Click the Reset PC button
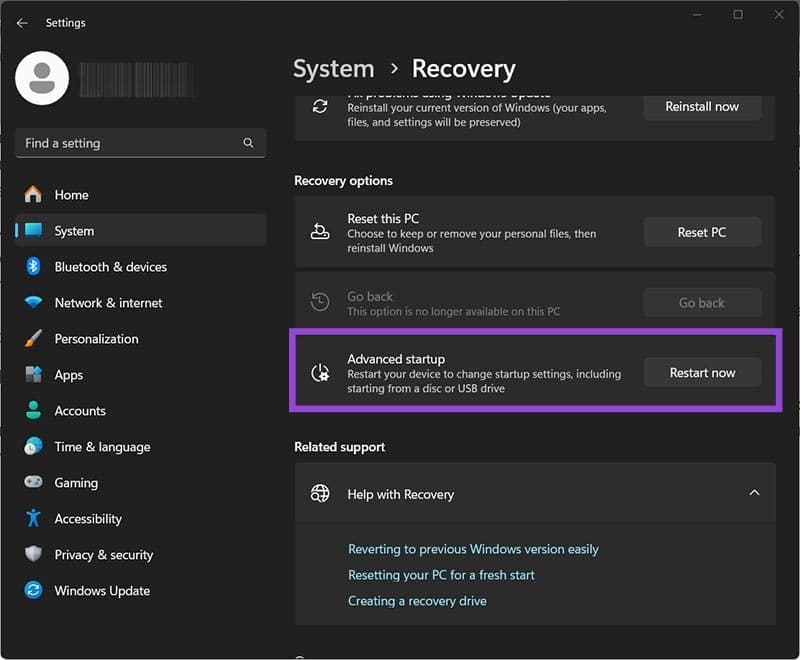Viewport: 800px width, 660px height. pyautogui.click(x=701, y=232)
